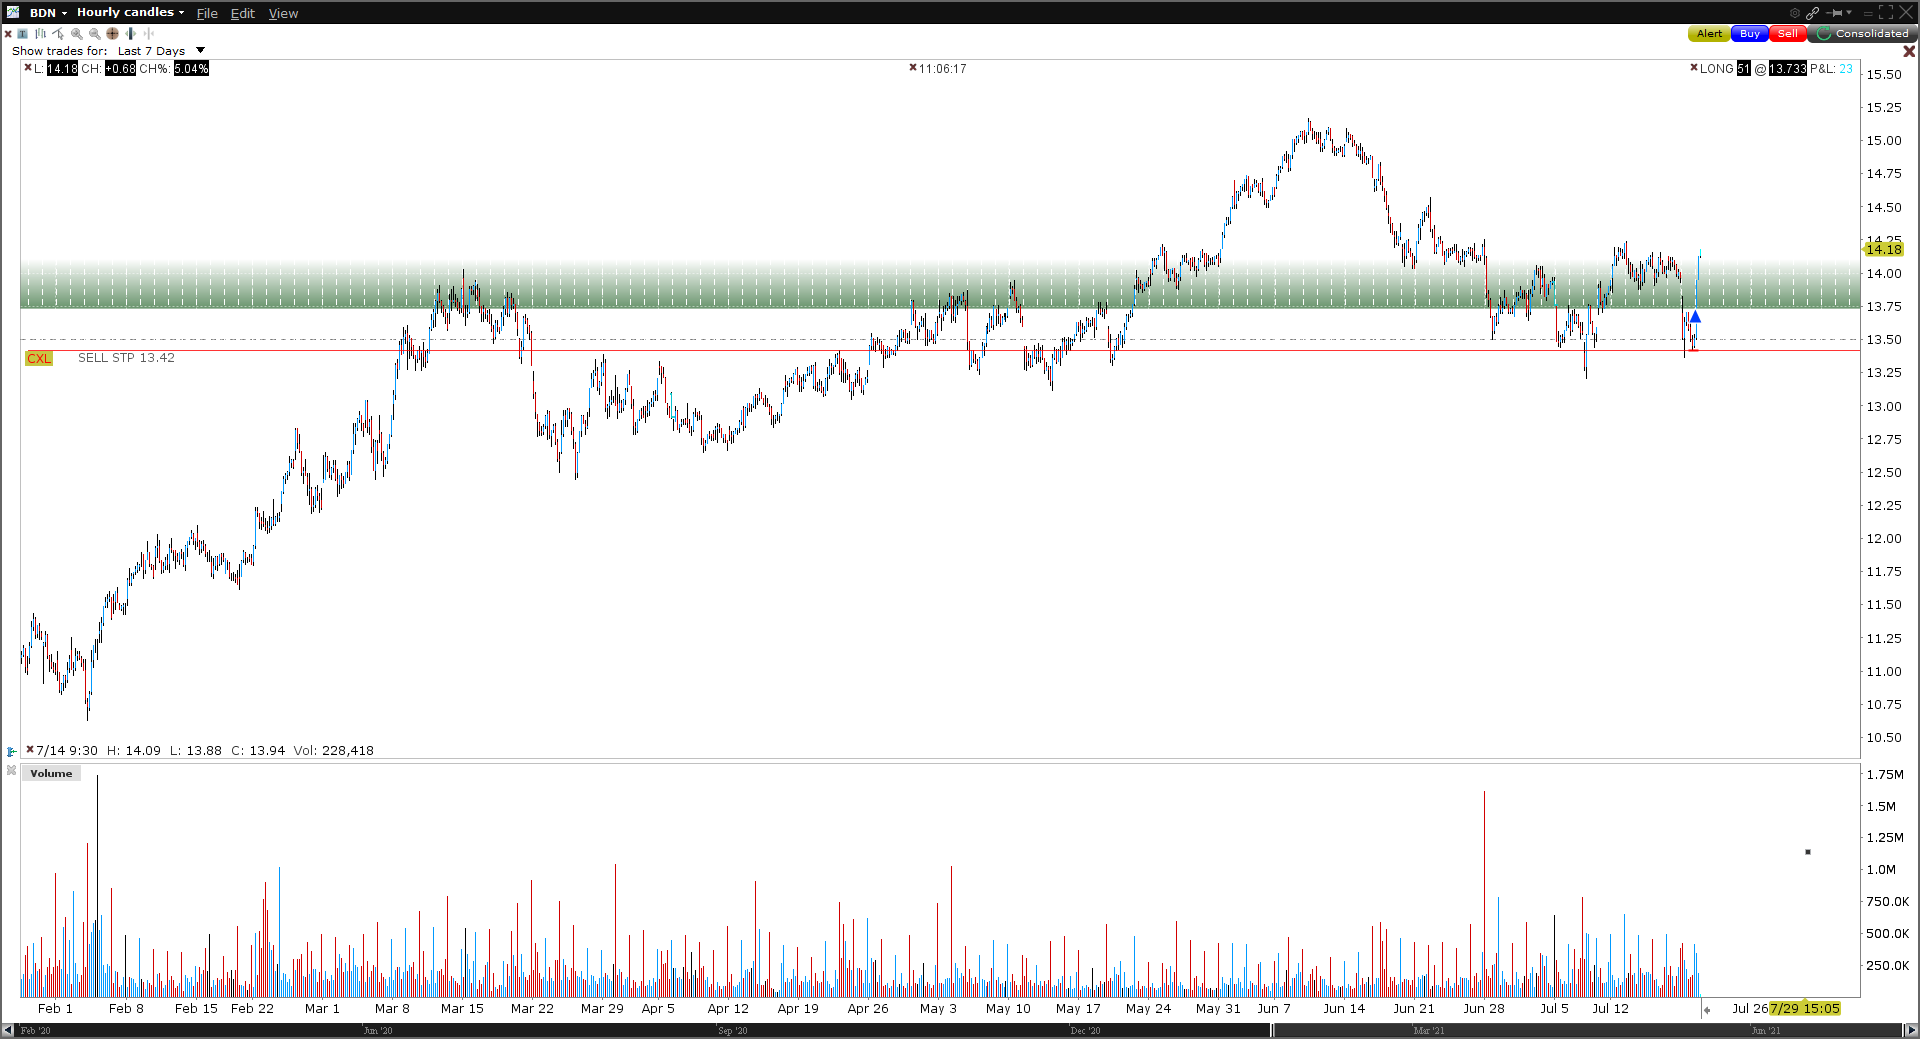This screenshot has height=1039, width=1920.
Task: Click the greyed-out vertical line tool
Action: tap(149, 34)
